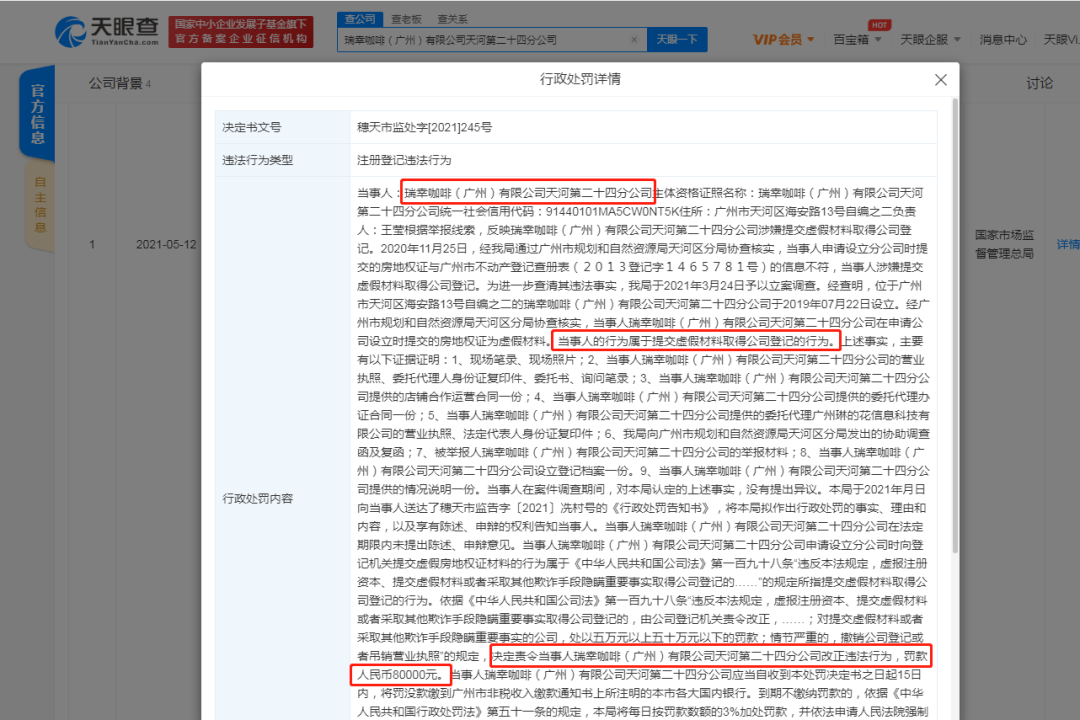Click the 详情 link in the row
The image size is (1080, 720).
1068,245
